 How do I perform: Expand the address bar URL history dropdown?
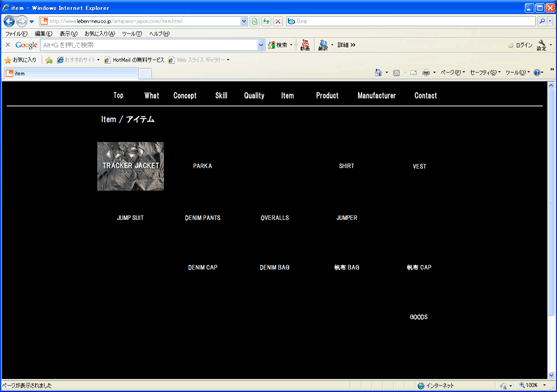click(244, 21)
